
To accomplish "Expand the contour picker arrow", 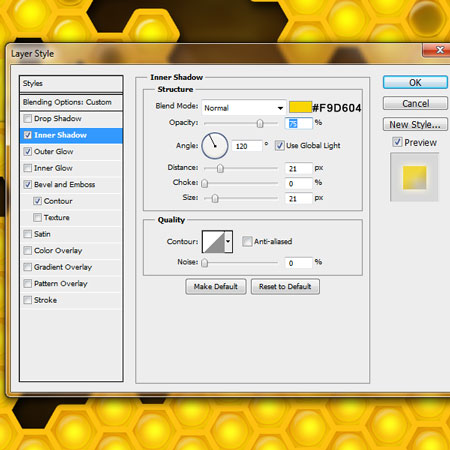I will 229,242.
